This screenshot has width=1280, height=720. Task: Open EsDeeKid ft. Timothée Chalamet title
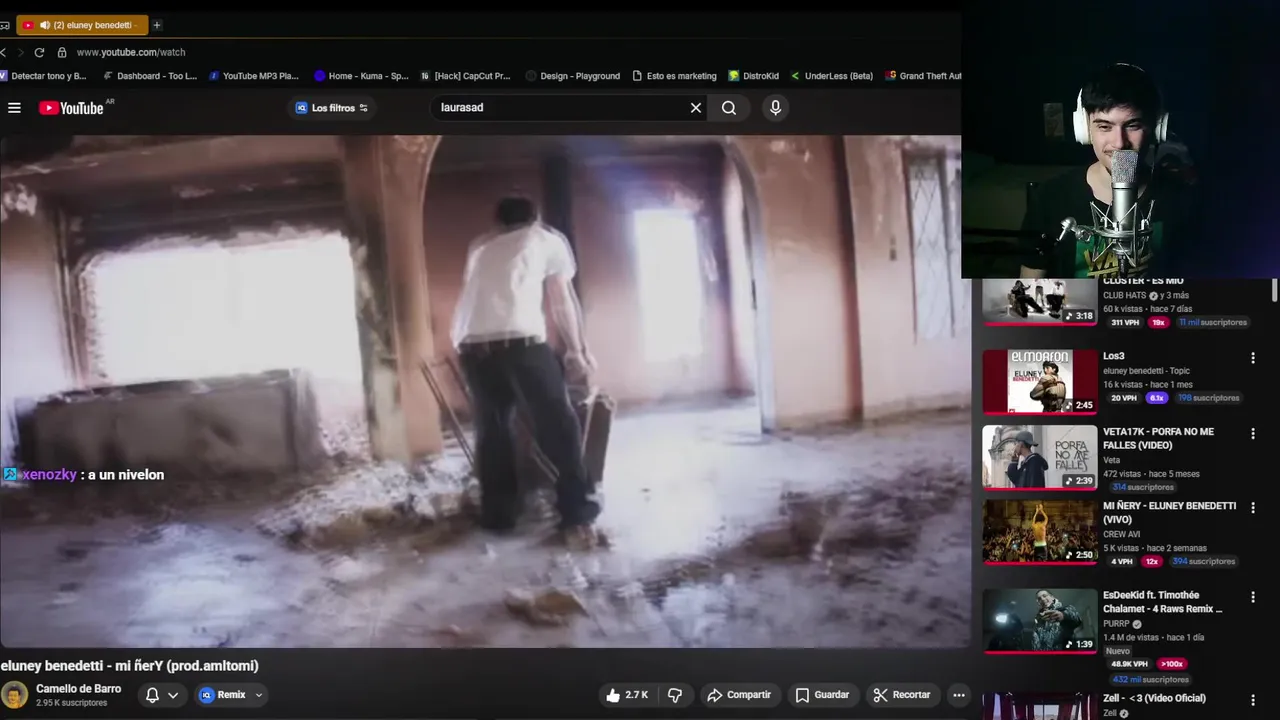click(x=1163, y=602)
